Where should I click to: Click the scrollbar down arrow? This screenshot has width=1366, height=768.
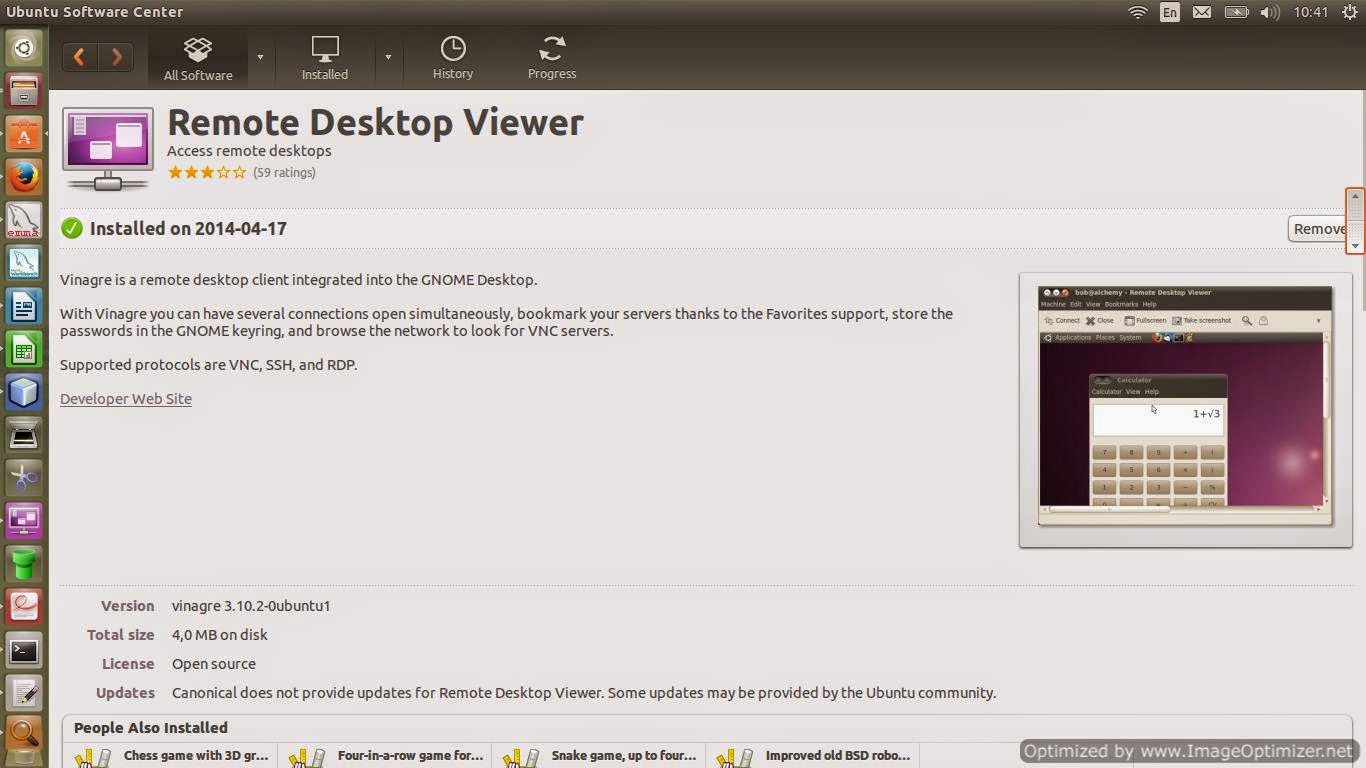pyautogui.click(x=1355, y=245)
